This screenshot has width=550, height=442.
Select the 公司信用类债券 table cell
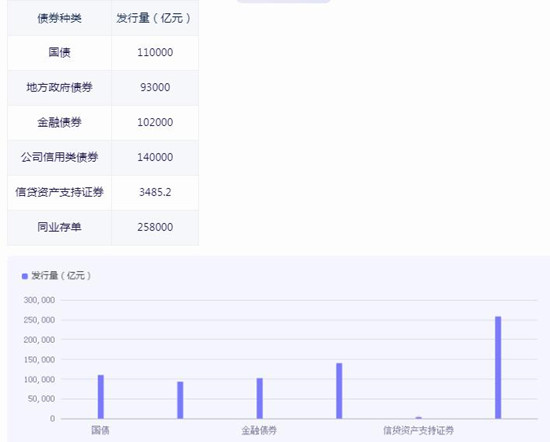[59, 157]
